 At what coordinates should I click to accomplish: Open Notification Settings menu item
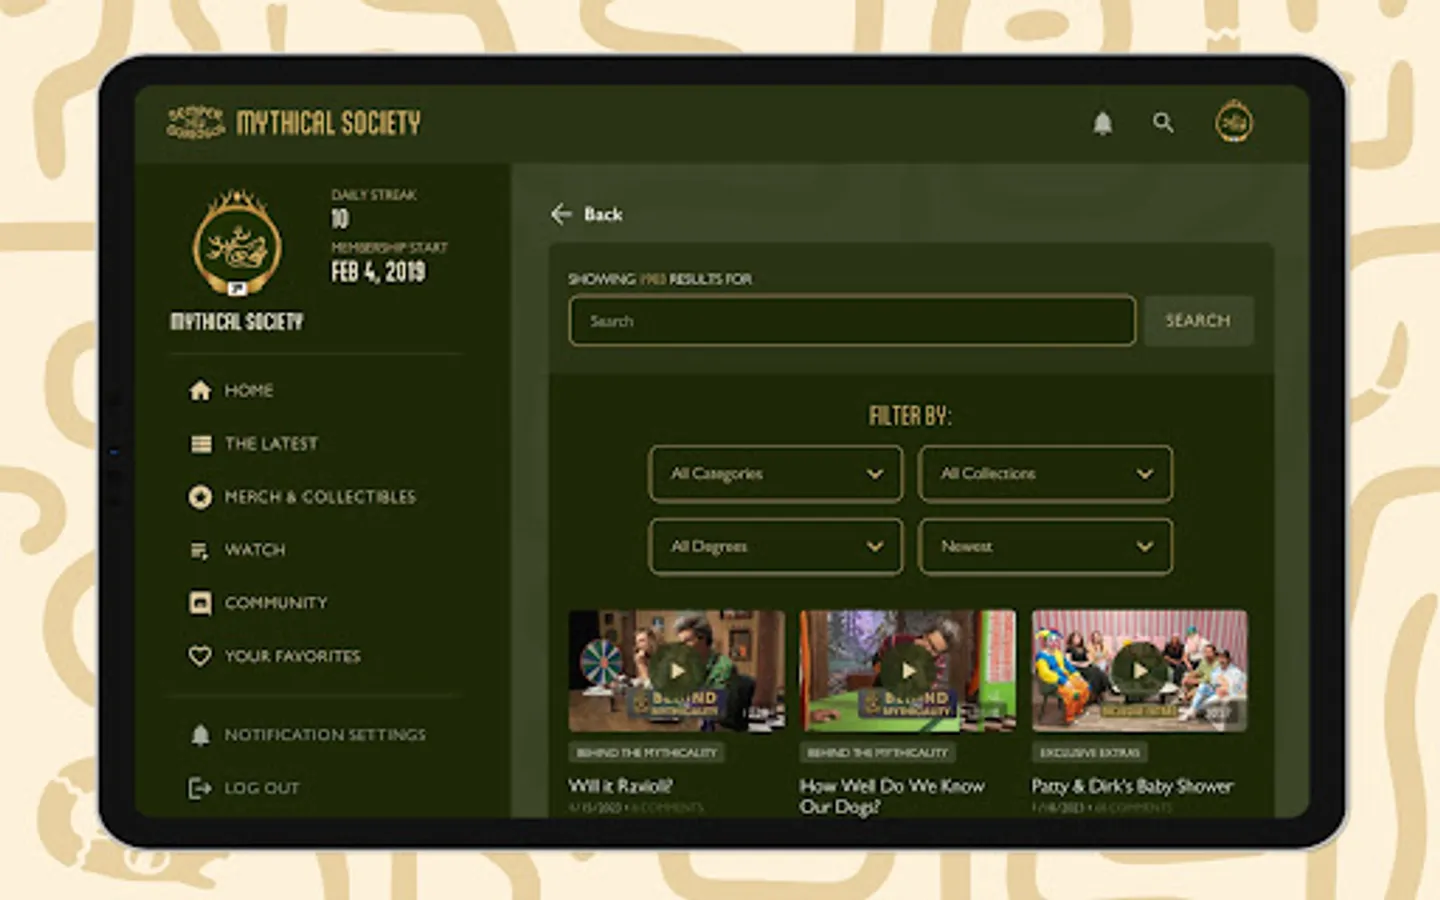325,735
